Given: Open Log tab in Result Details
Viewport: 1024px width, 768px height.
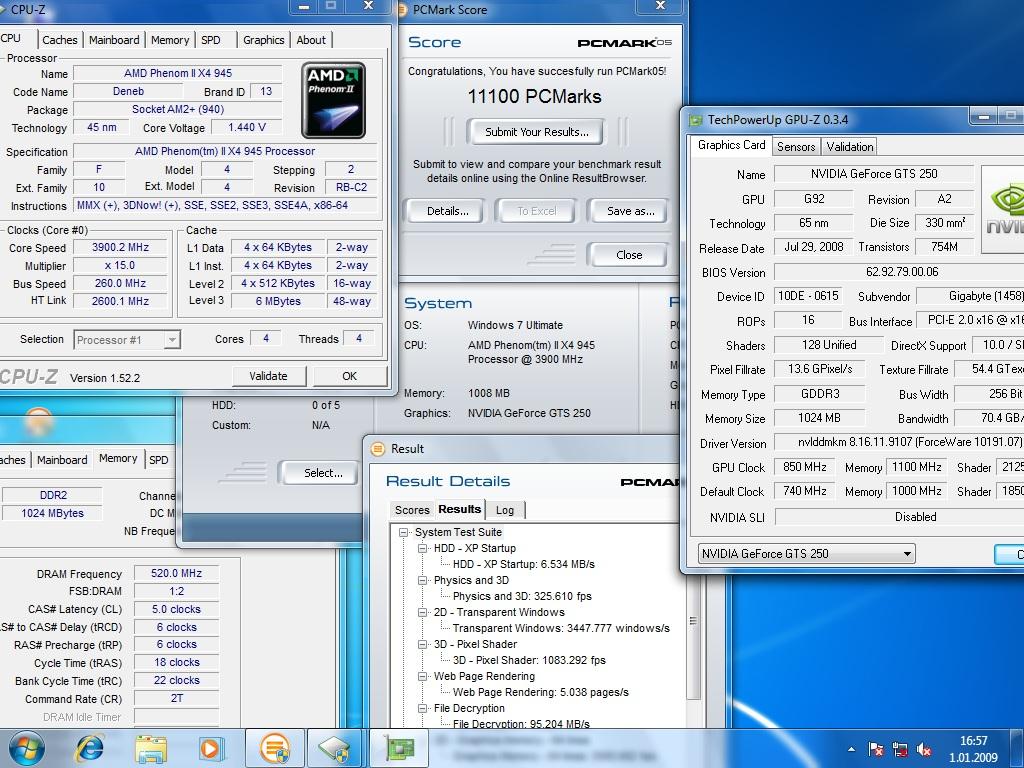Looking at the screenshot, I should [505, 510].
